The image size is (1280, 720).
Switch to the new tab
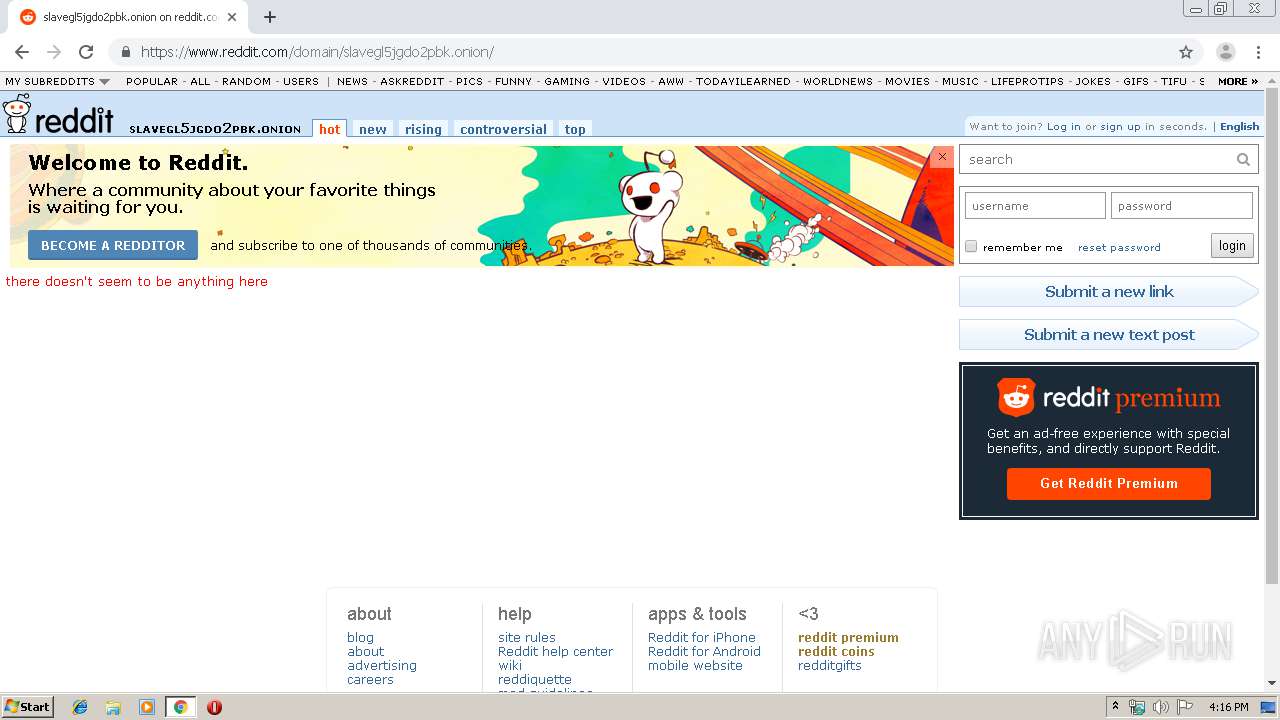(373, 129)
